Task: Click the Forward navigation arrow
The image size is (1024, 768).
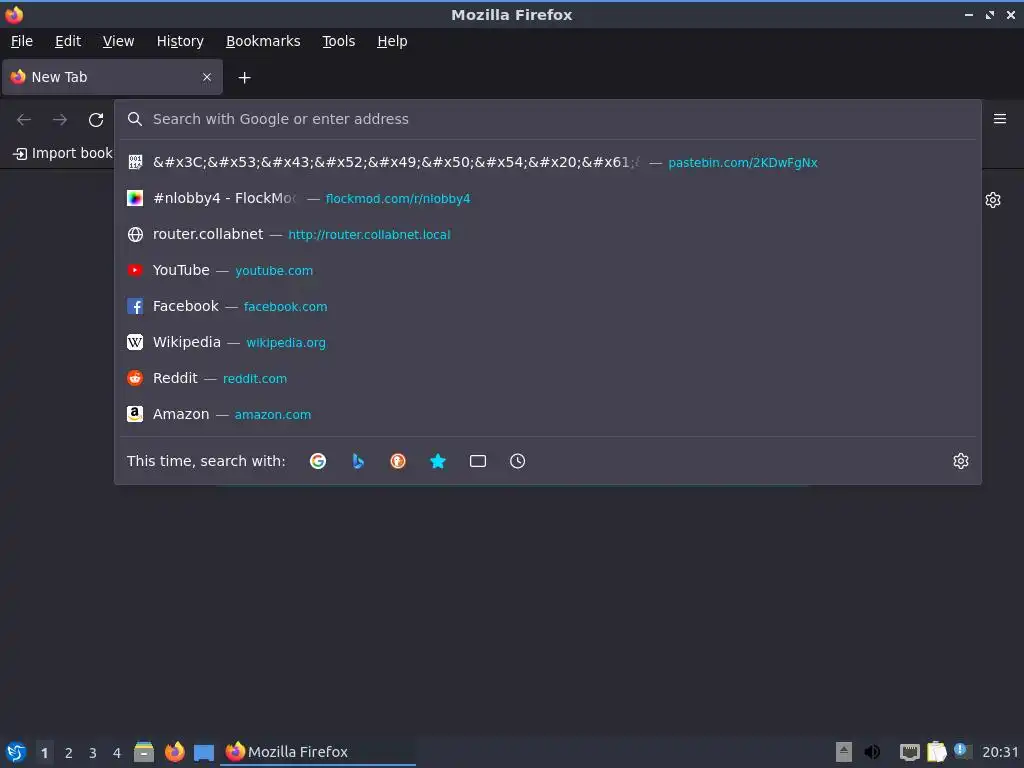Action: tap(60, 120)
